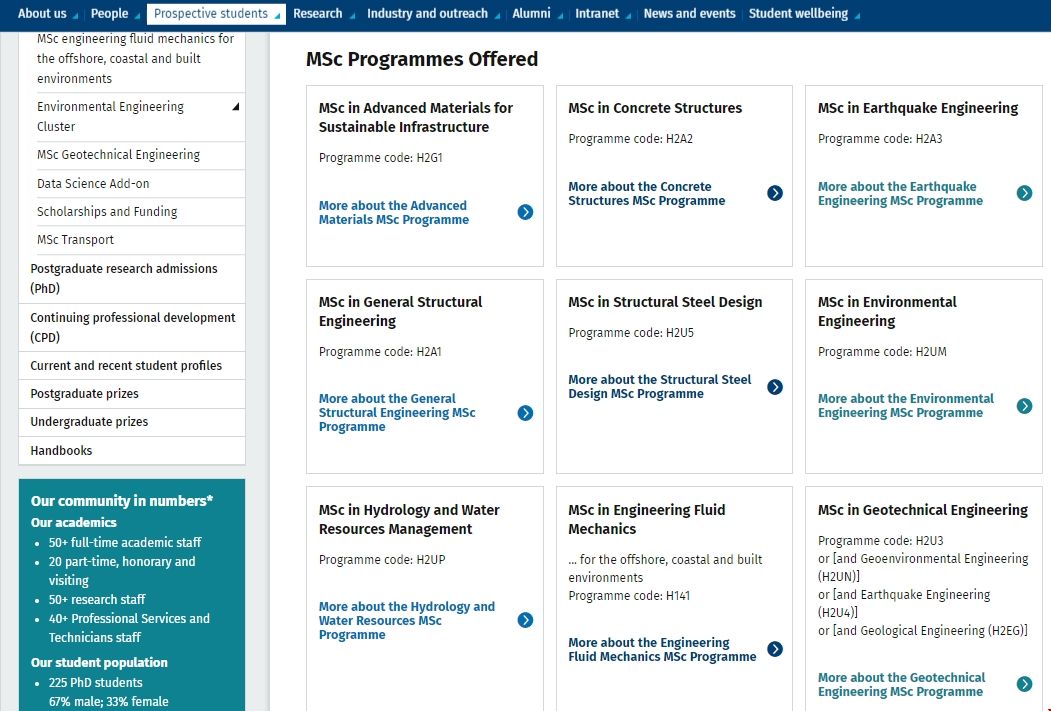Click arrow icon in Geotechnical Engineering card

click(x=1024, y=684)
